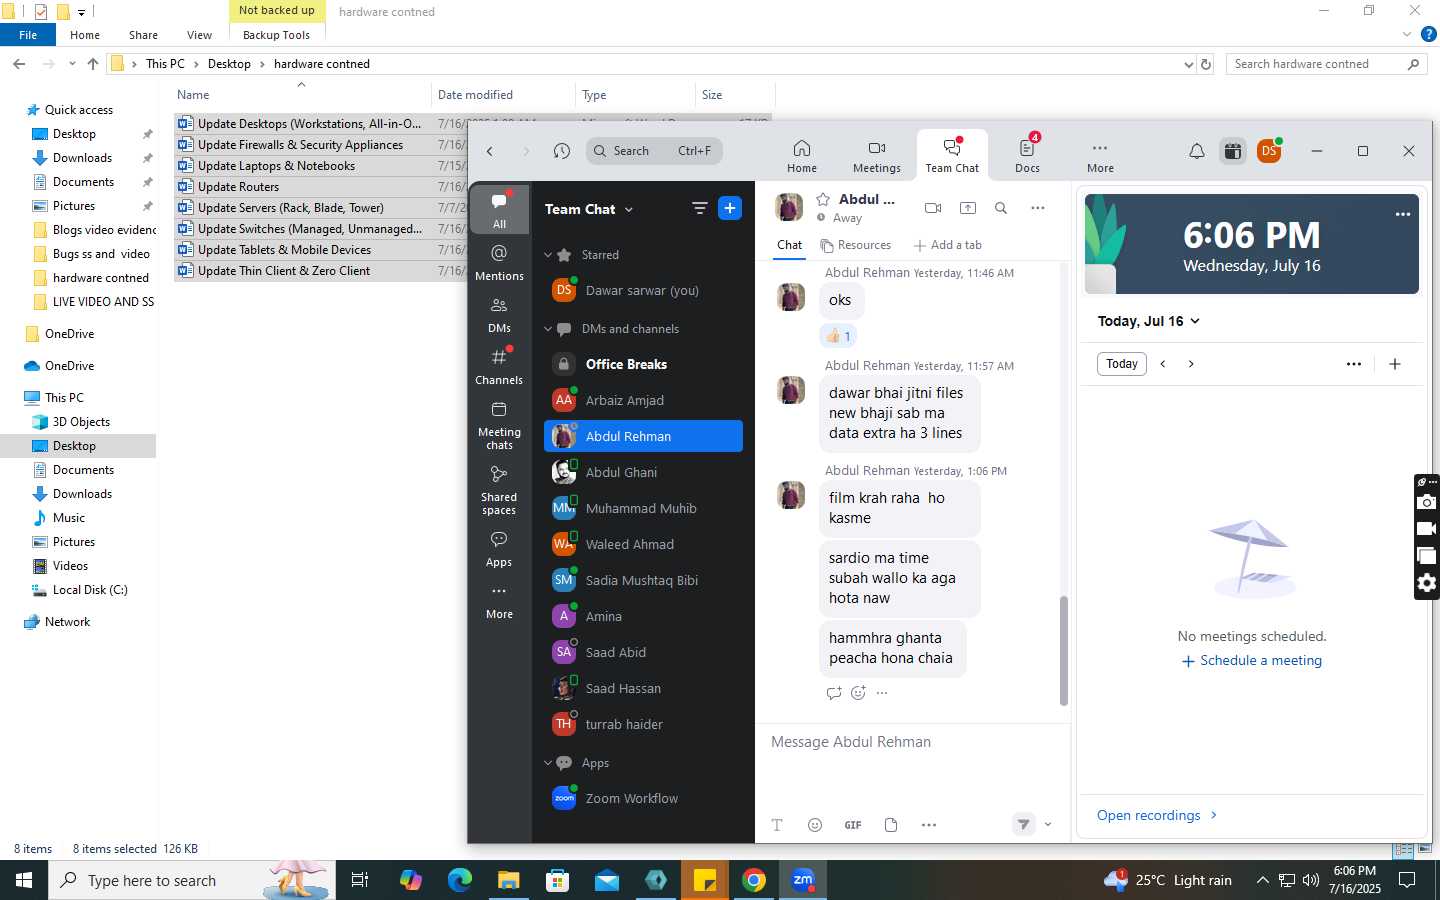Collapse the Starred section
Viewport: 1440px width, 900px height.
click(x=548, y=255)
